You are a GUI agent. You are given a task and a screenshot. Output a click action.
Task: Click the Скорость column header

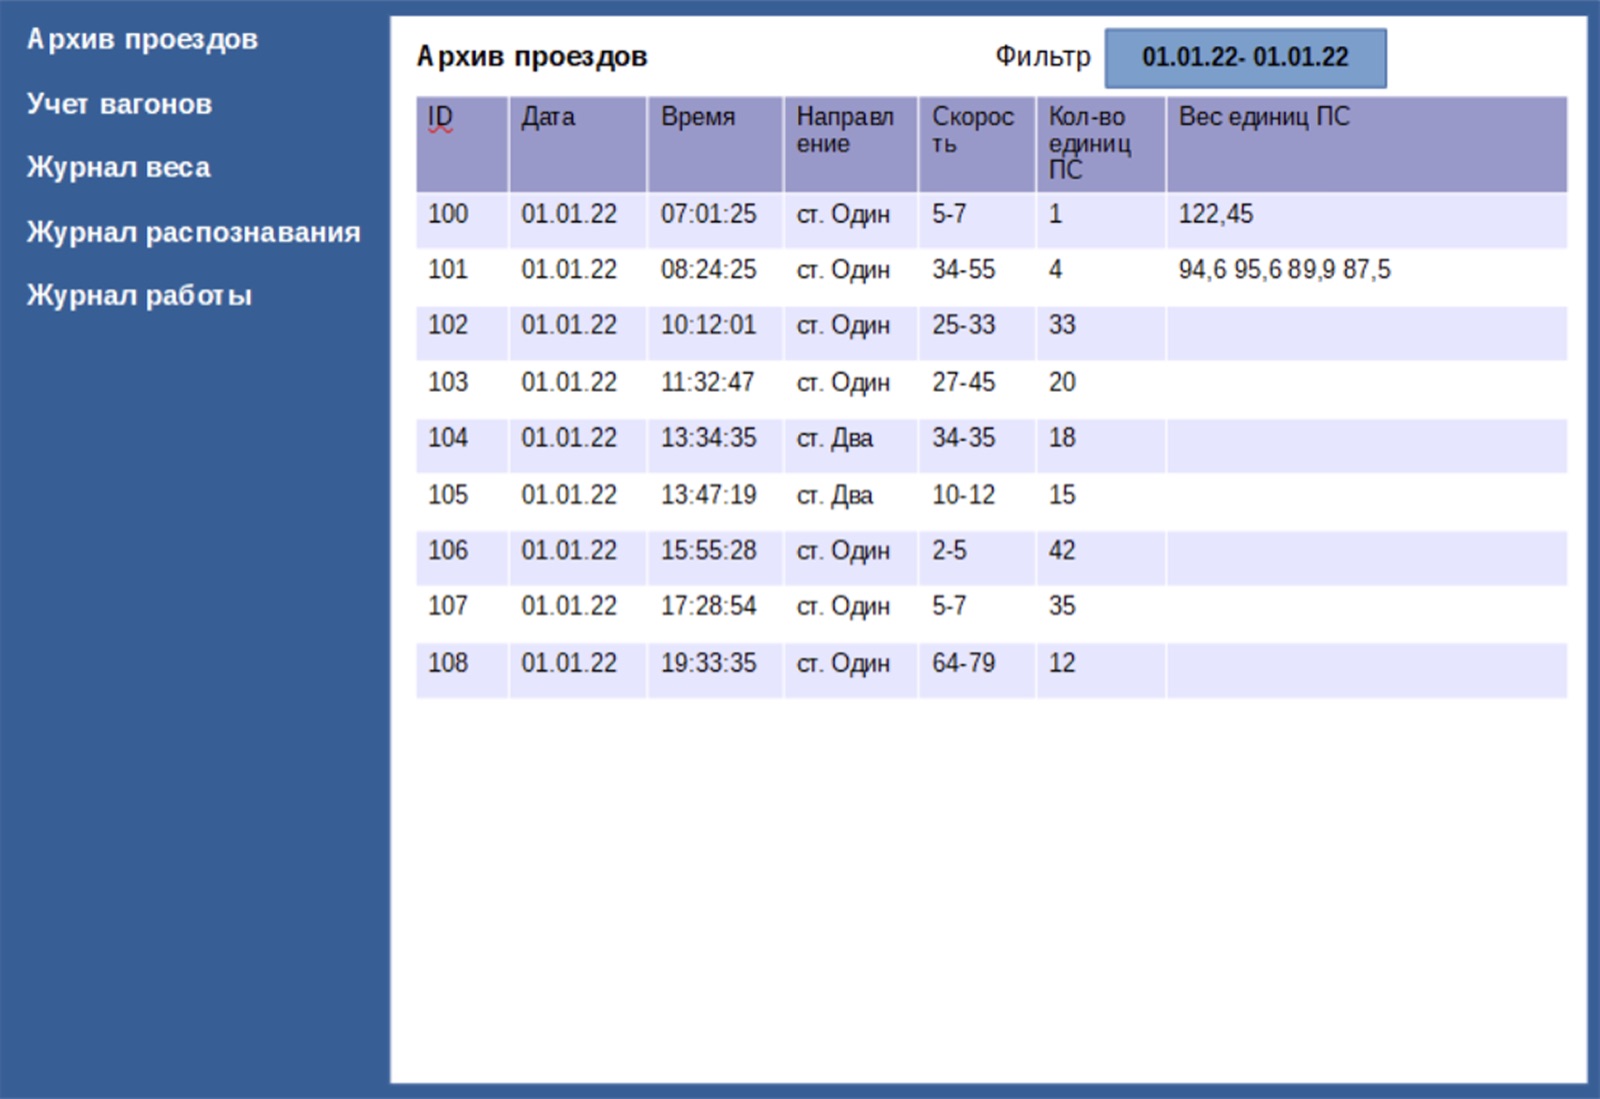[977, 144]
